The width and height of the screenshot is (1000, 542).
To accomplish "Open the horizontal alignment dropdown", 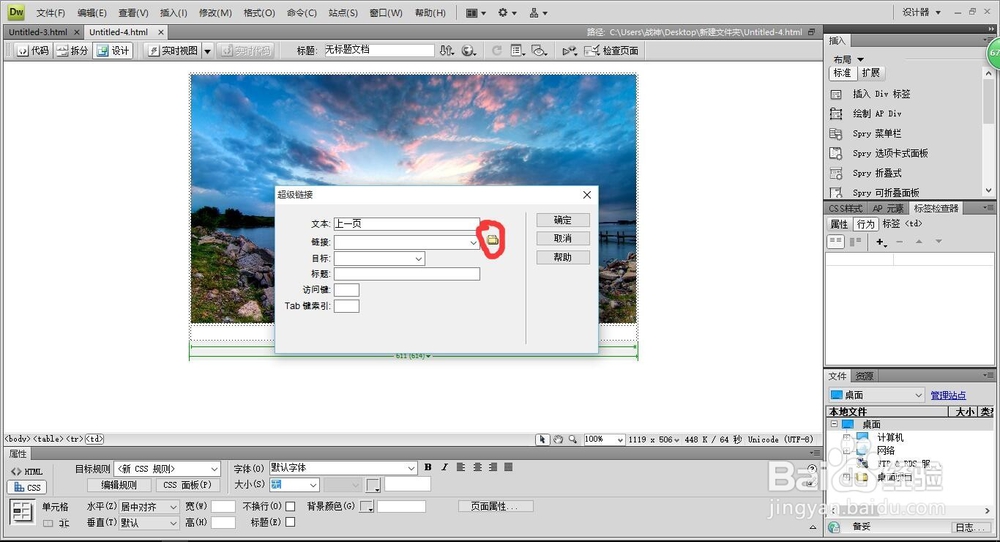I will [173, 506].
